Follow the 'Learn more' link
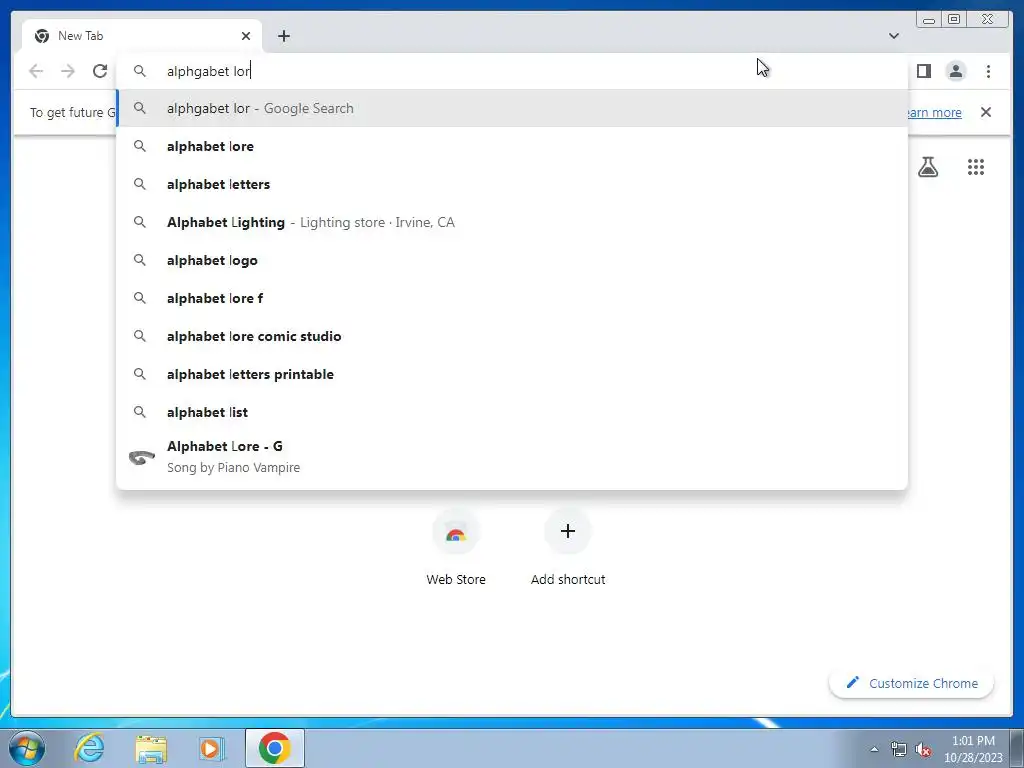 coord(934,112)
